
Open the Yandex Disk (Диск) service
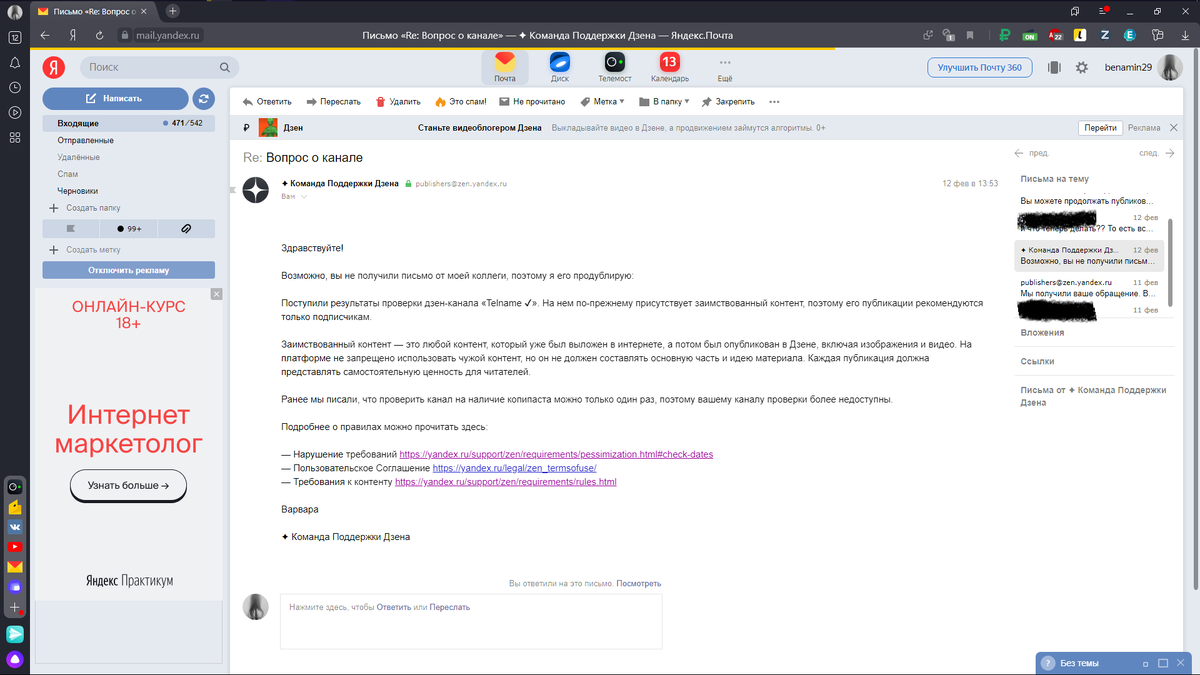(560, 67)
